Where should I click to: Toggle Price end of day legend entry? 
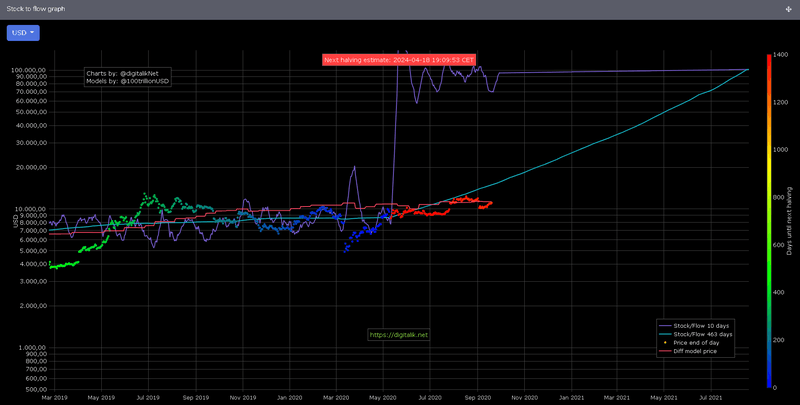tap(695, 343)
